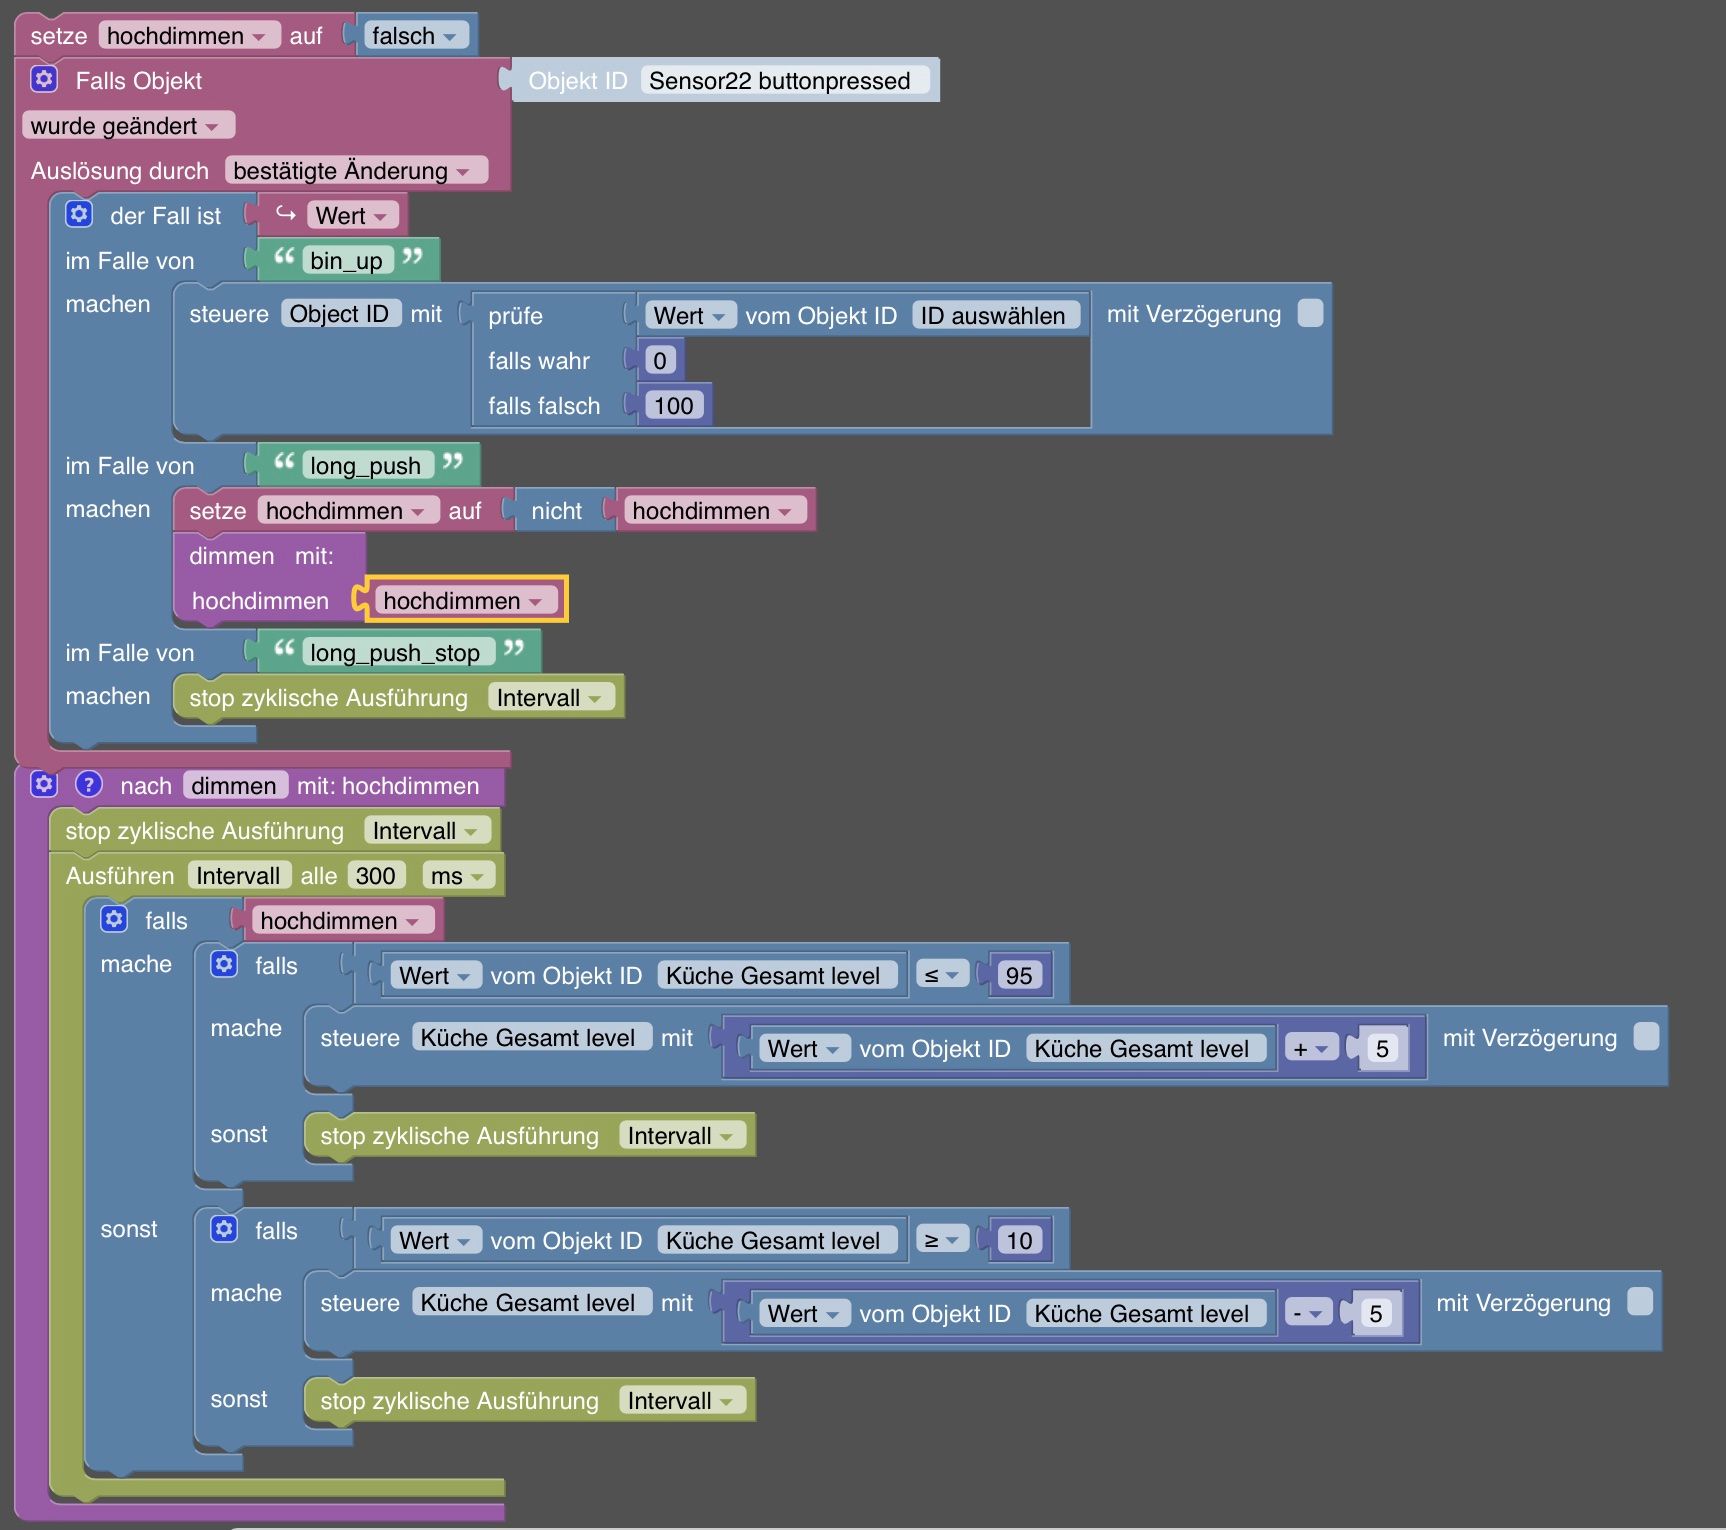Open the falsch boolean dropdown
Image resolution: width=1726 pixels, height=1530 pixels.
tap(415, 36)
